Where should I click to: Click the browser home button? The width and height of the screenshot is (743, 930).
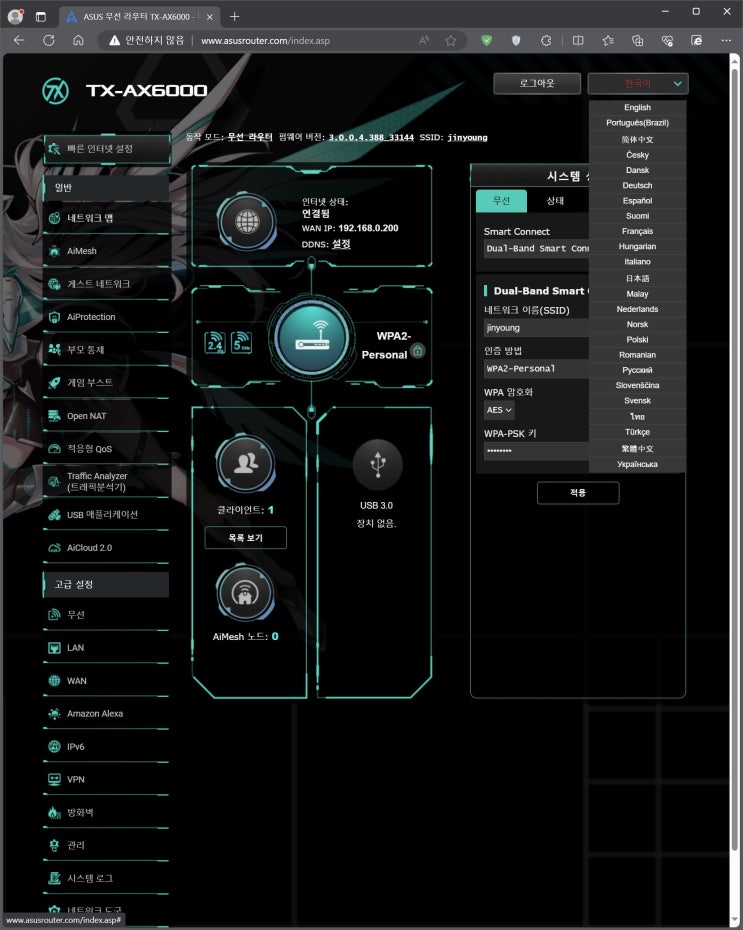(78, 40)
